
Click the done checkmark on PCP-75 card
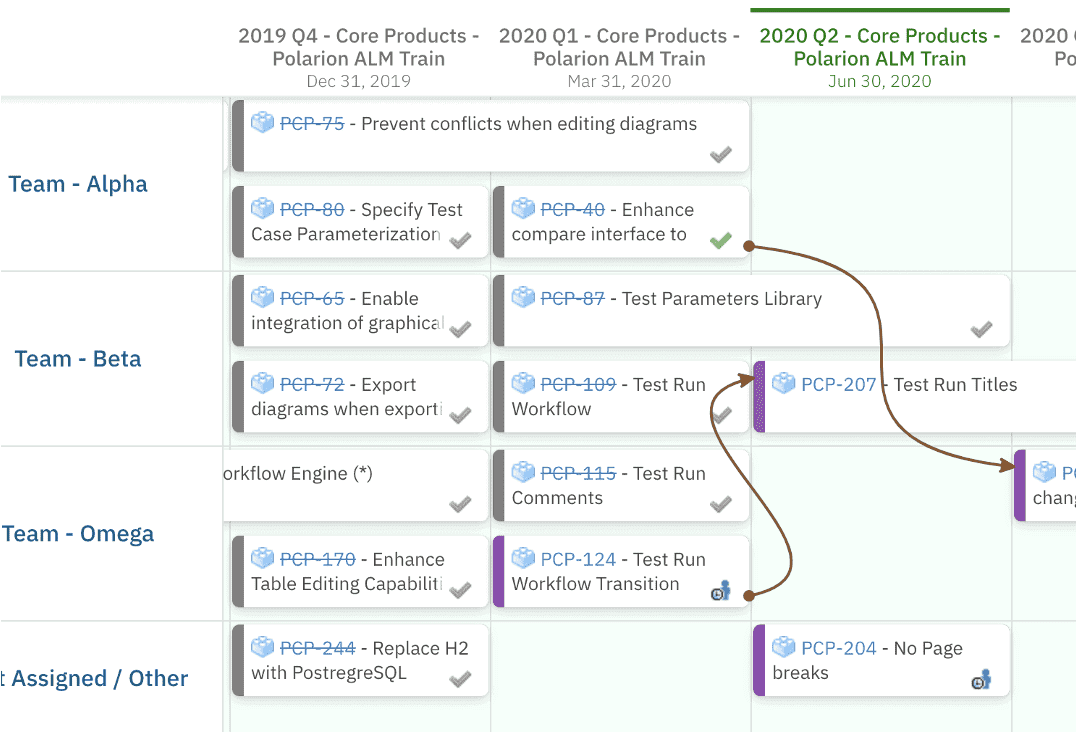point(721,154)
